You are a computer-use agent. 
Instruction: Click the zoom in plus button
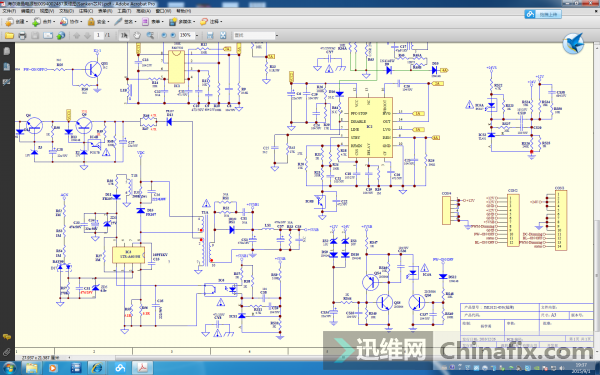[x=173, y=36]
